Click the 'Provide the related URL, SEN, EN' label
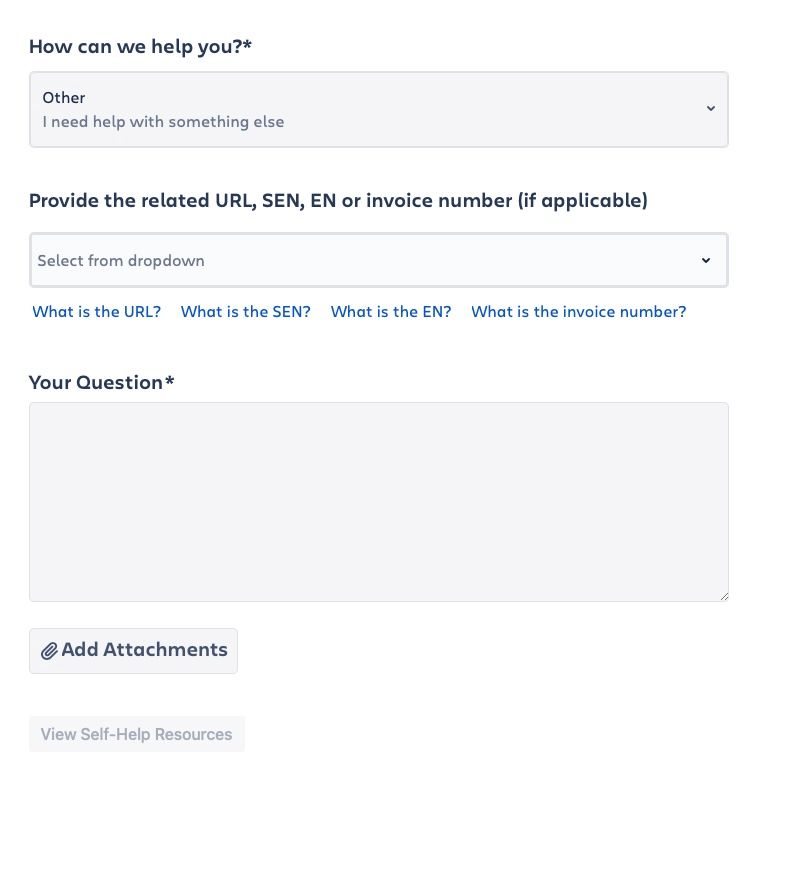 (338, 201)
